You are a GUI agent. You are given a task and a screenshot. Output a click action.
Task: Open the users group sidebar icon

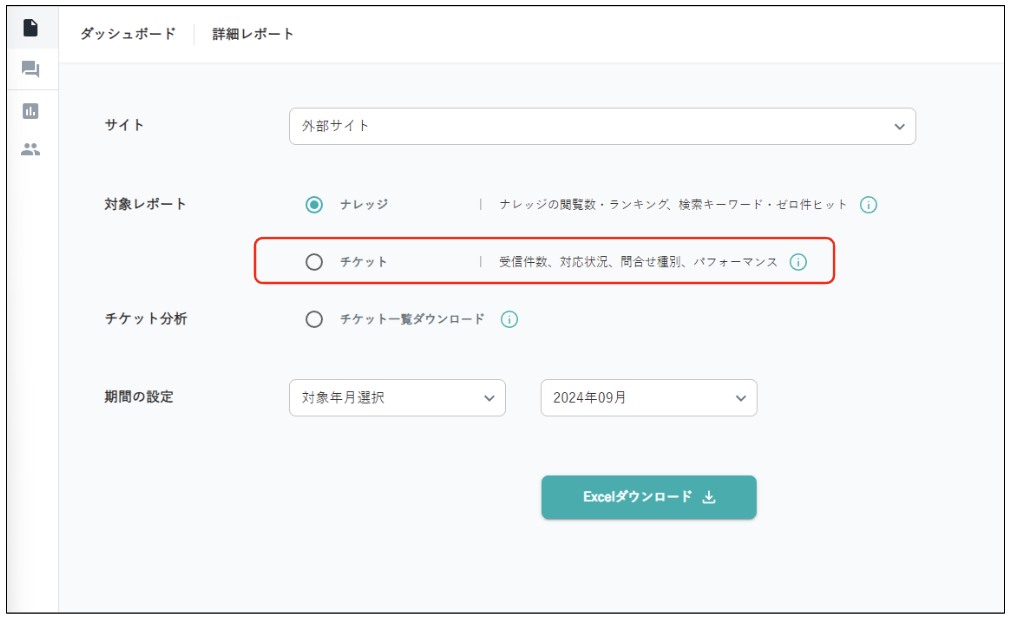coord(30,150)
